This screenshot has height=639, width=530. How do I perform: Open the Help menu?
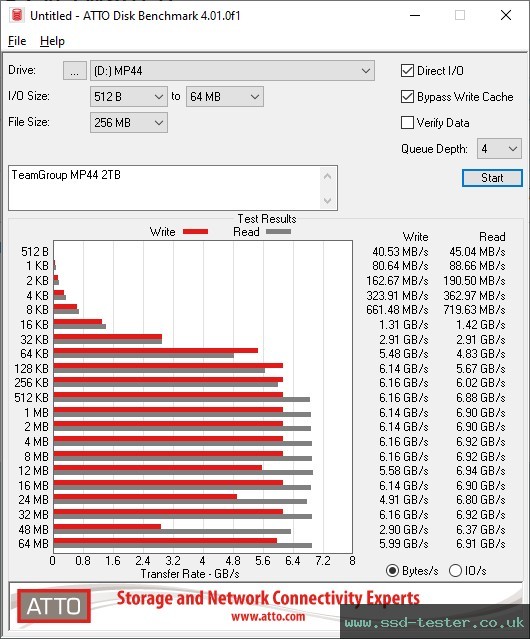[52, 41]
